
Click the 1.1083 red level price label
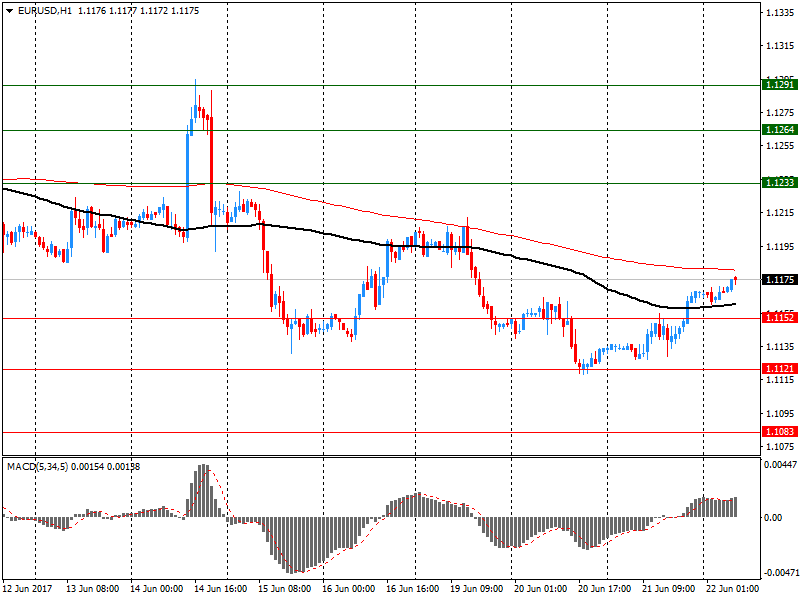[780, 432]
